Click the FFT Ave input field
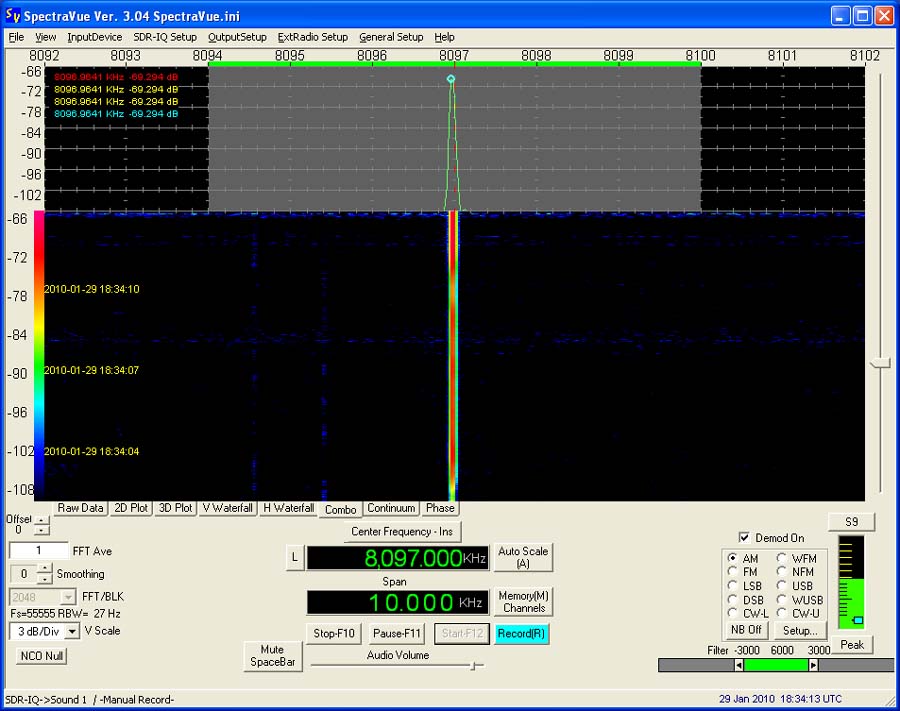 (x=38, y=551)
